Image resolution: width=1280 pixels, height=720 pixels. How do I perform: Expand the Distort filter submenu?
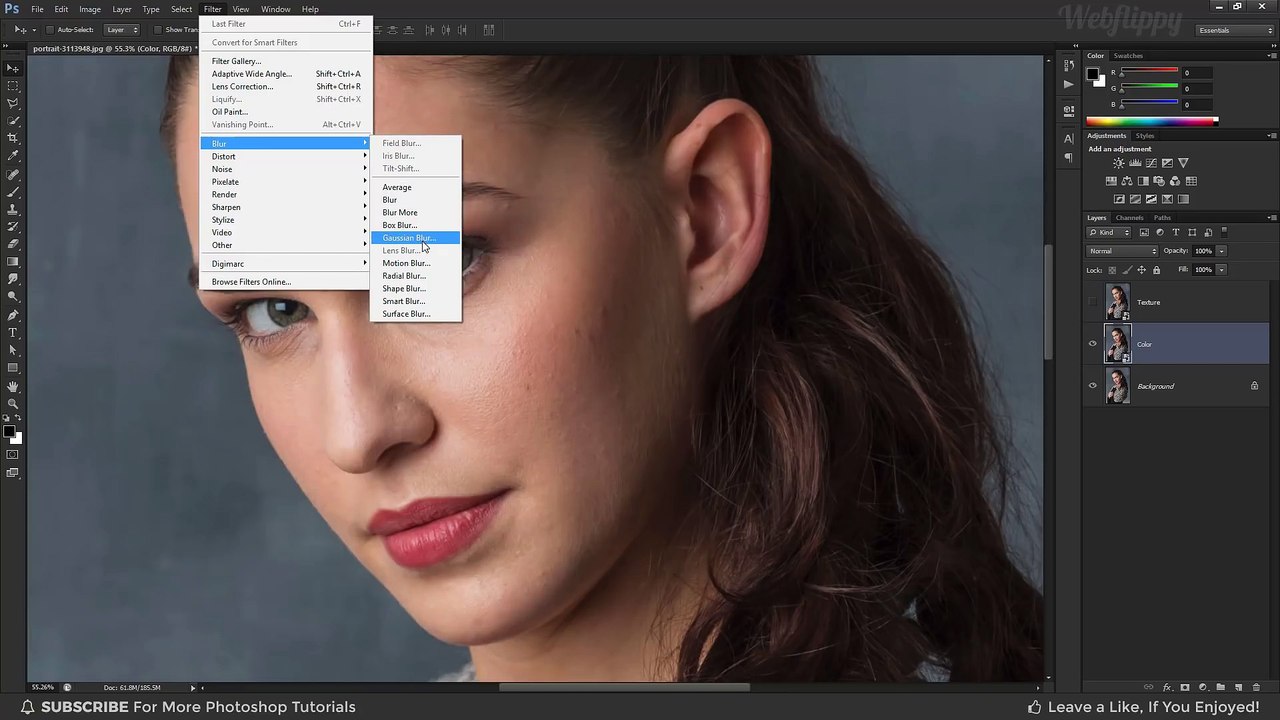tap(285, 156)
